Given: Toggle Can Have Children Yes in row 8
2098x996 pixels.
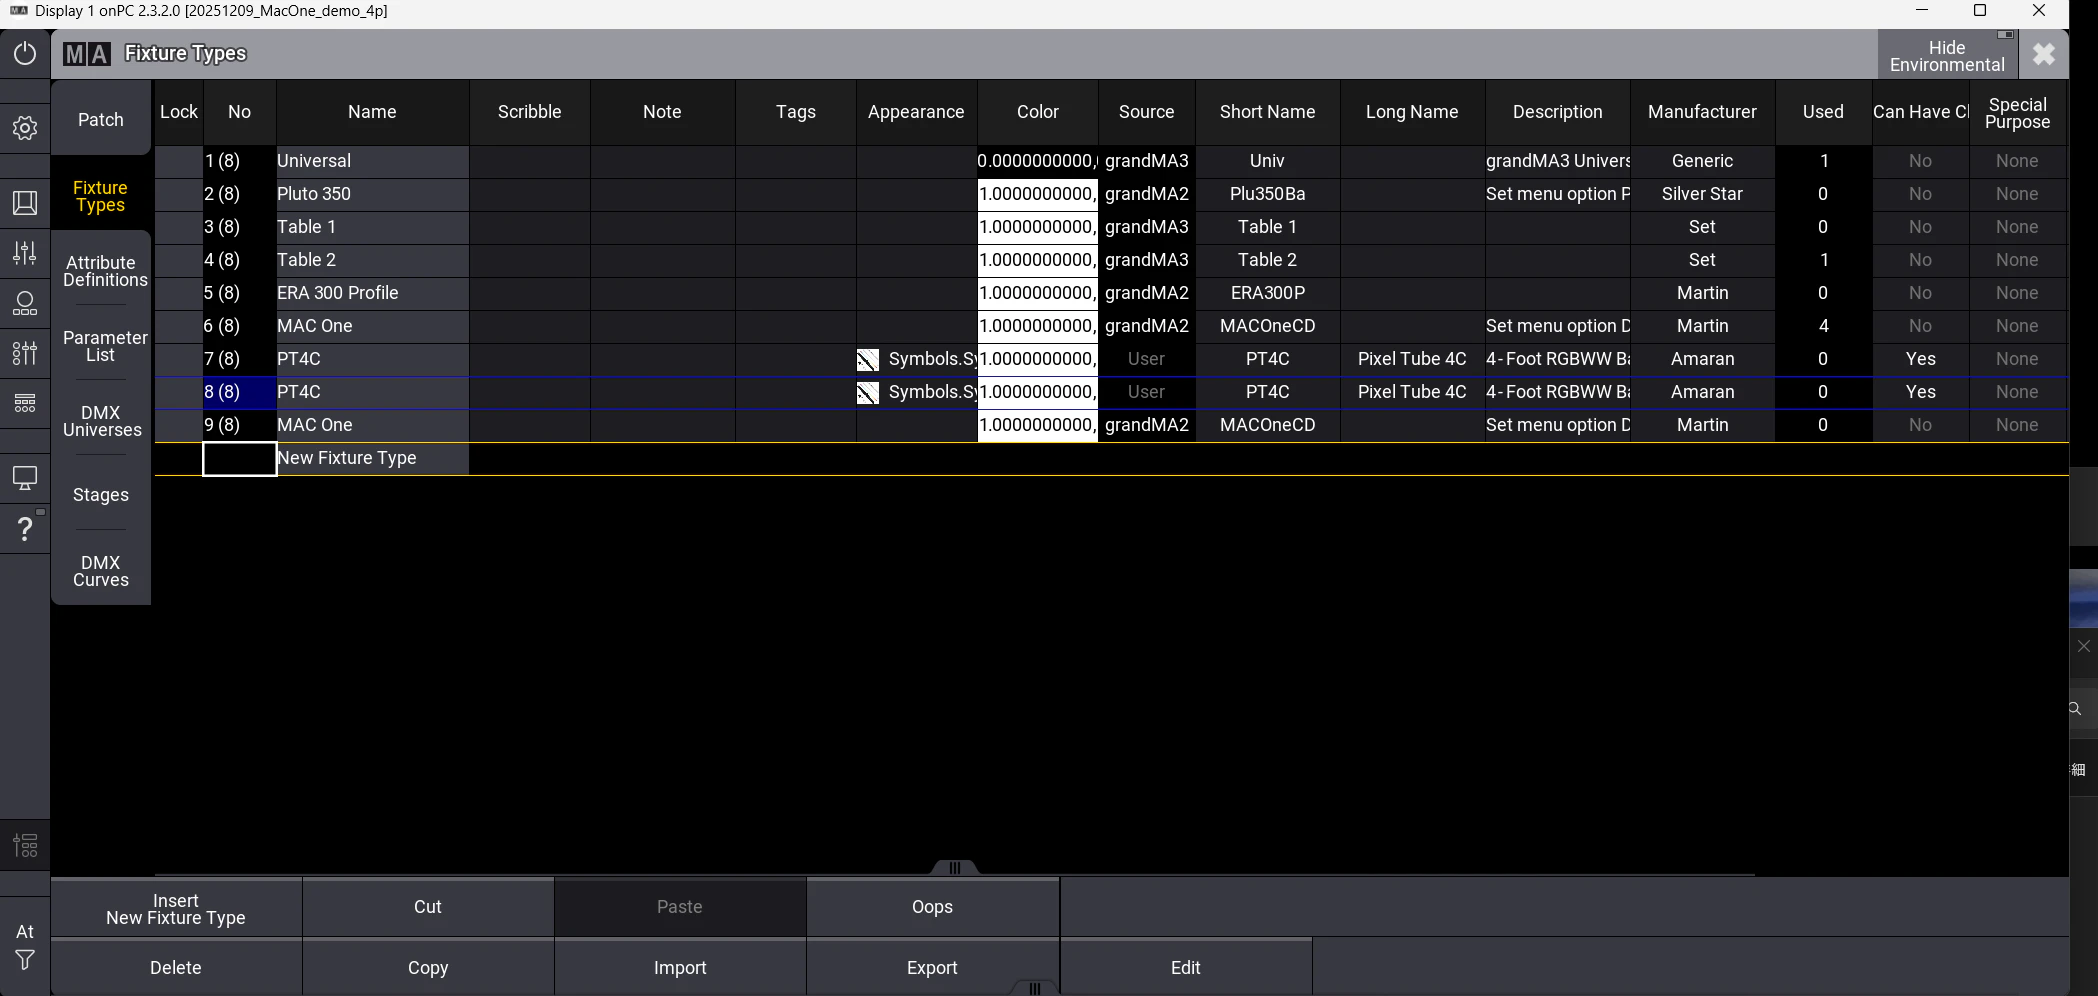Looking at the screenshot, I should click(1920, 392).
